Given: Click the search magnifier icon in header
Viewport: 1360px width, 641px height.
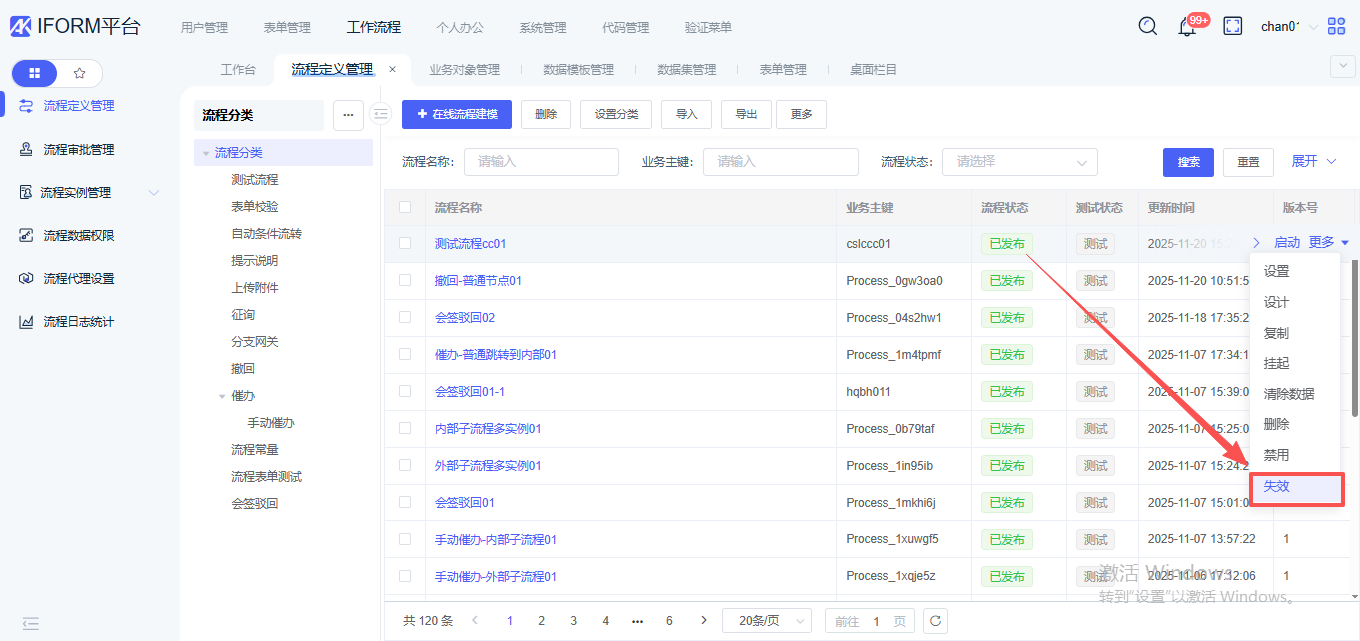Looking at the screenshot, I should point(1148,27).
